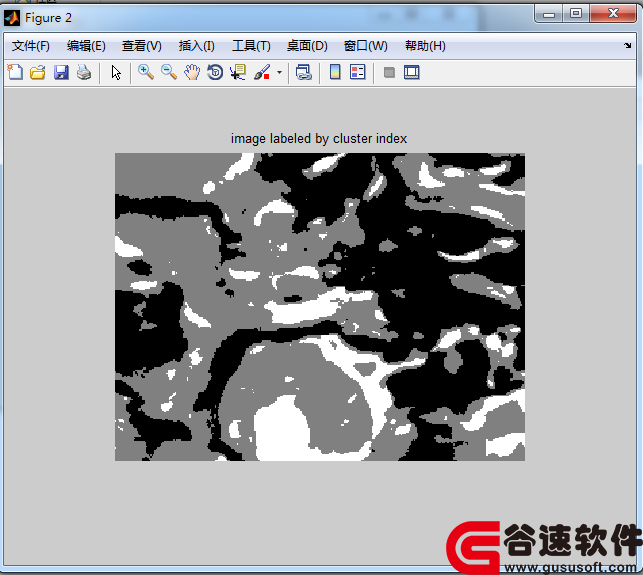Click the MATLAB logo in the title bar
643x575 pixels.
coord(12,18)
